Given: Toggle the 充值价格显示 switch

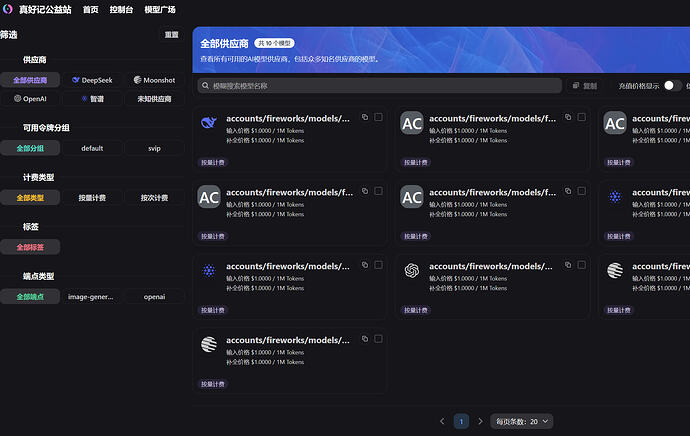Looking at the screenshot, I should tap(672, 86).
